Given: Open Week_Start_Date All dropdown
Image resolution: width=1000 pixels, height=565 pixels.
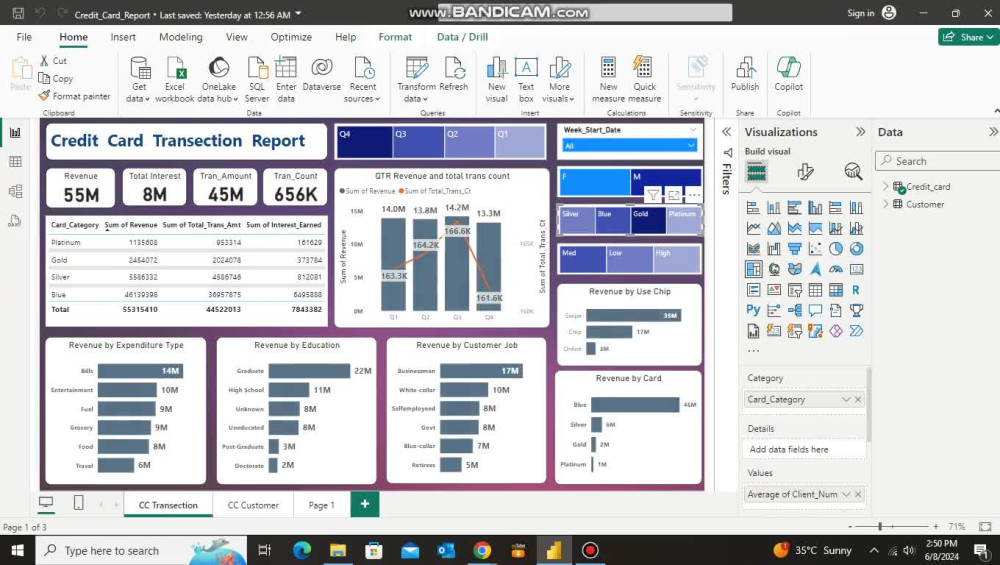Looking at the screenshot, I should (x=629, y=145).
